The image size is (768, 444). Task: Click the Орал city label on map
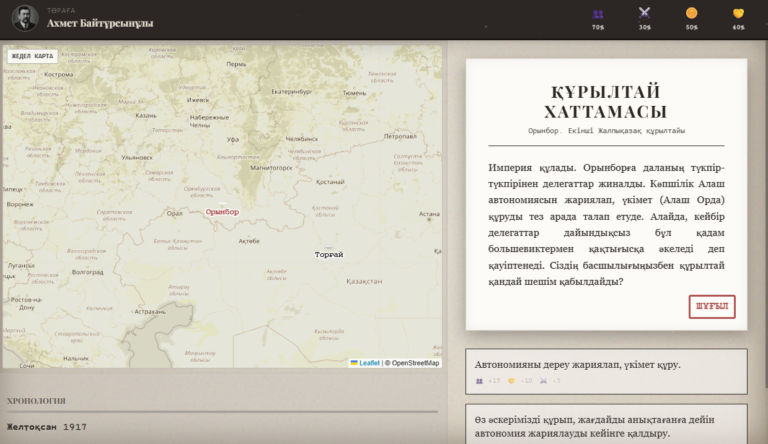[x=174, y=214]
